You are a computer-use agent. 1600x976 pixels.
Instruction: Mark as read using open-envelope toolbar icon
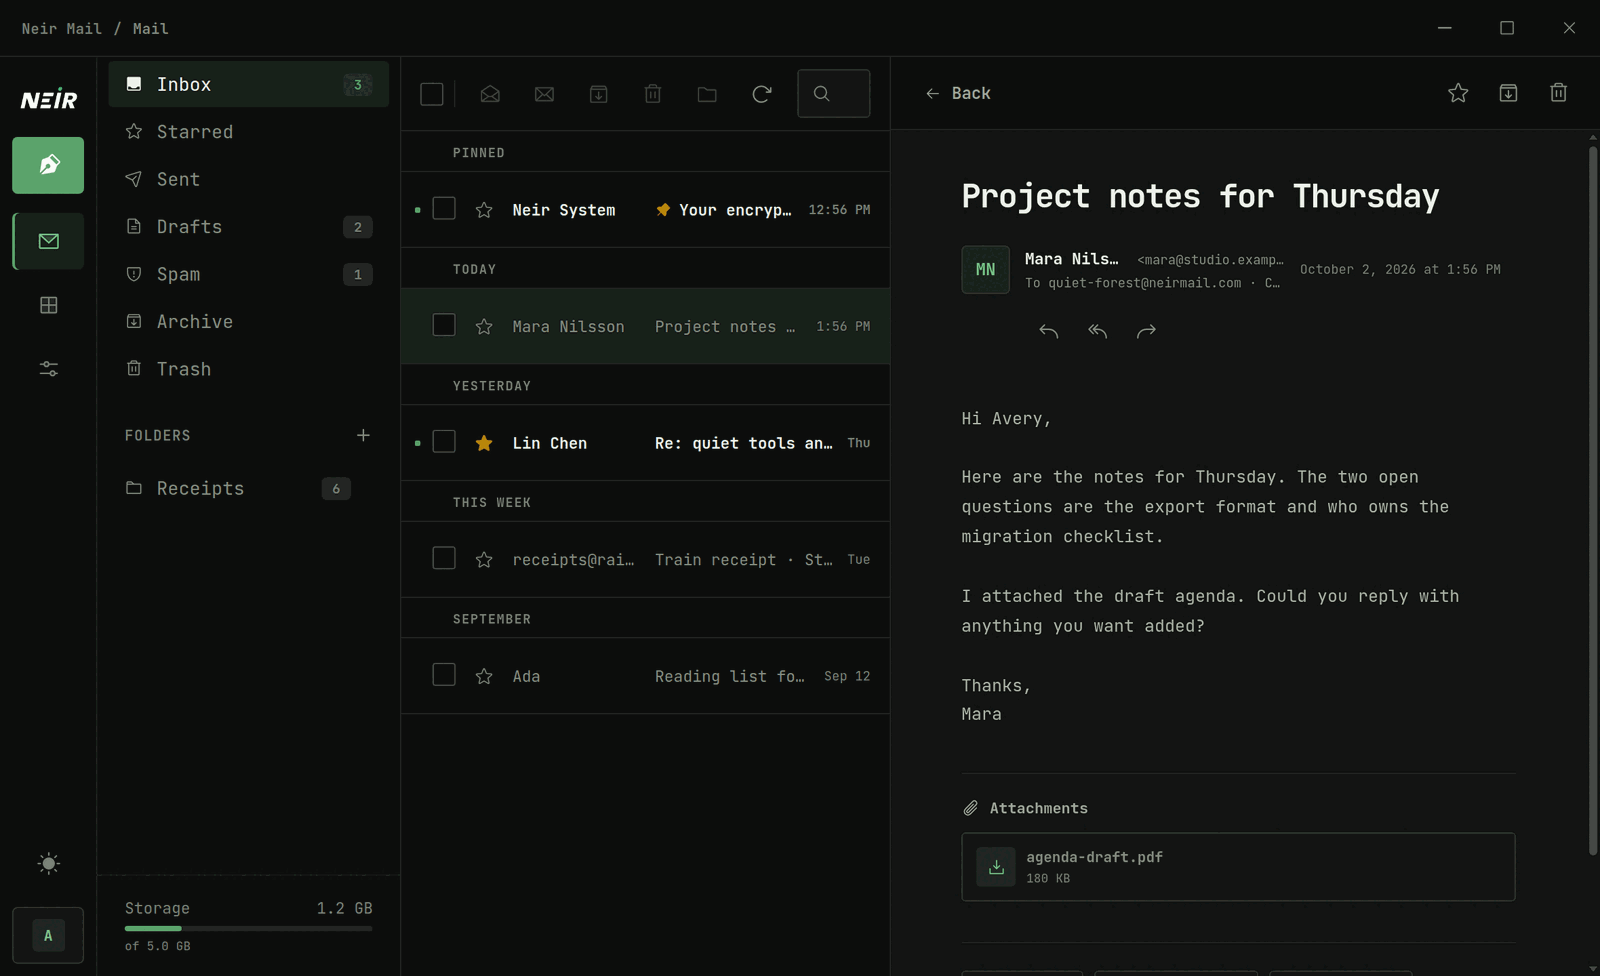(490, 94)
